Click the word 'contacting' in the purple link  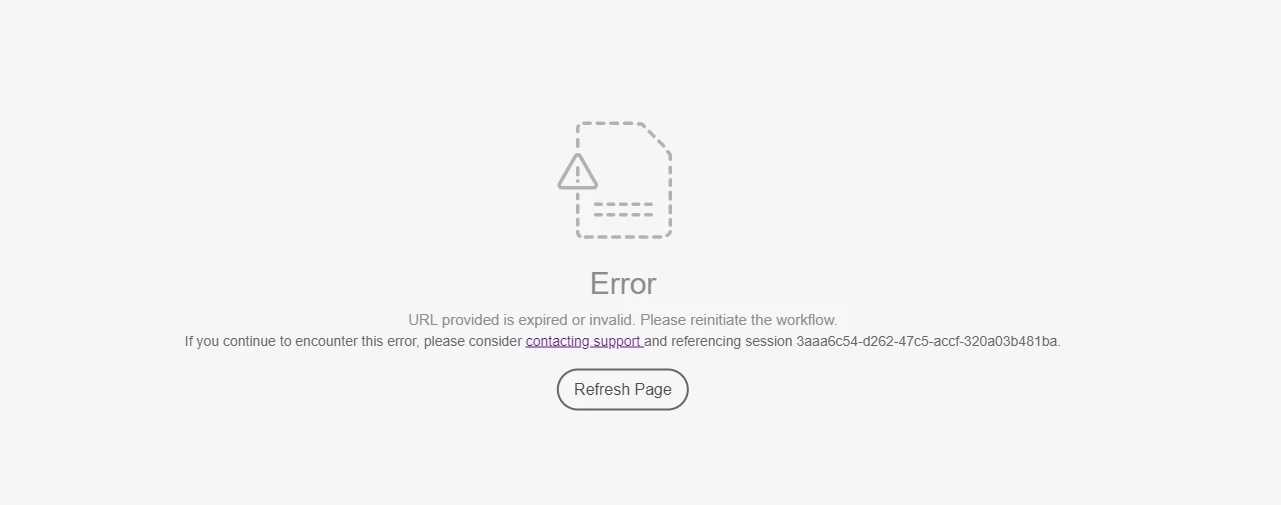[557, 341]
